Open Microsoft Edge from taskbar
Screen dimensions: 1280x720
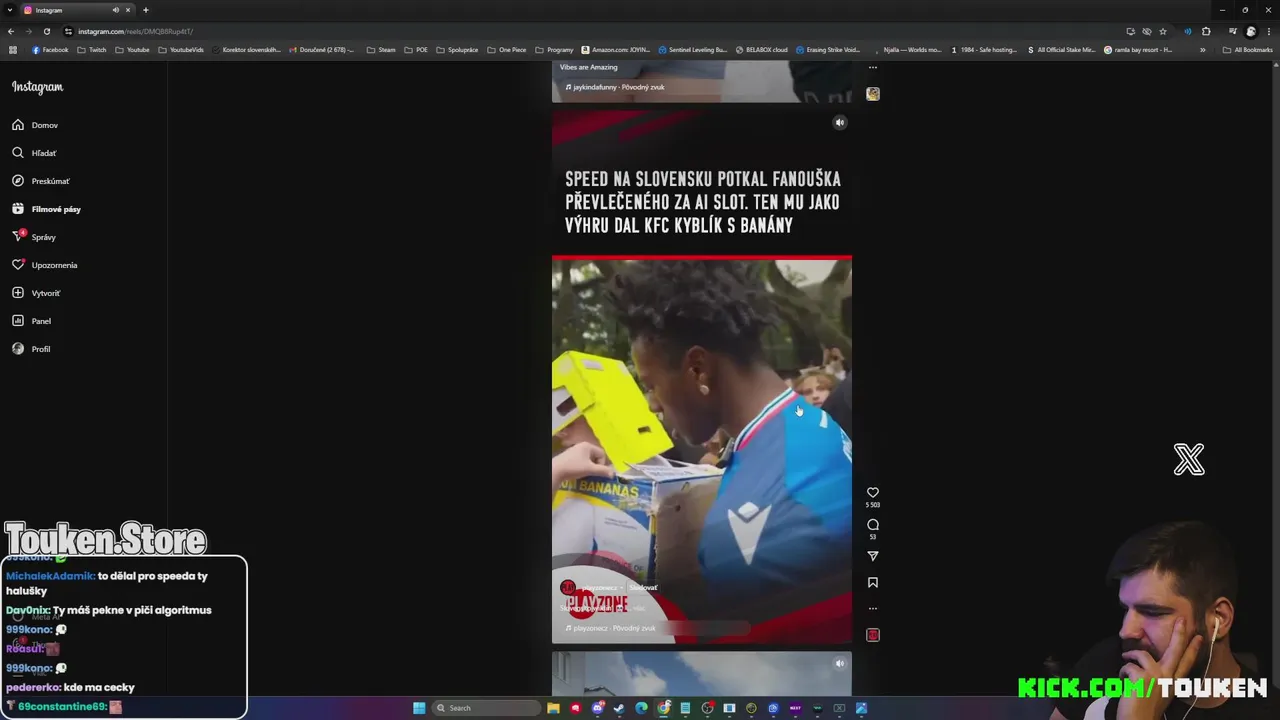point(641,708)
